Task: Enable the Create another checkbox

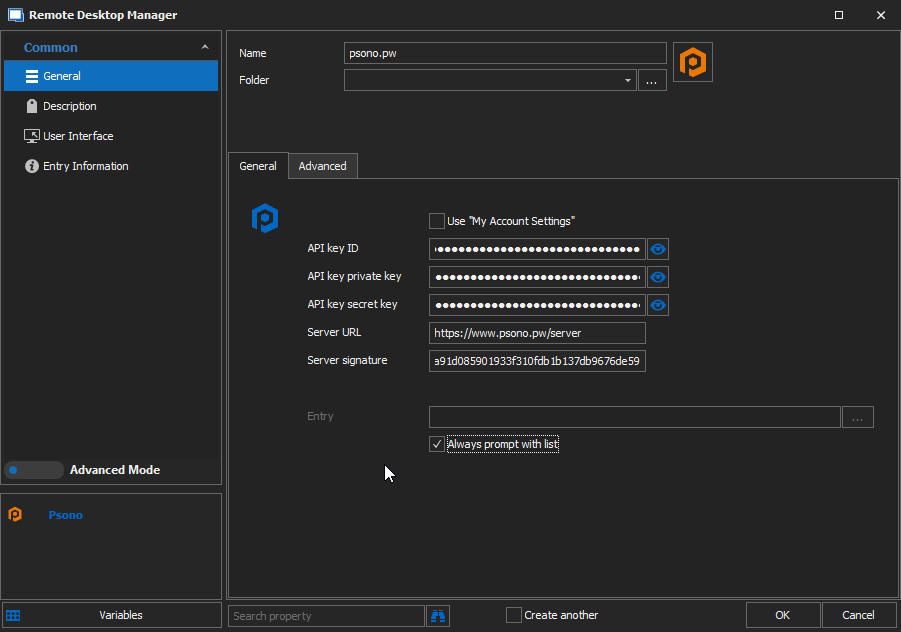Action: pos(514,615)
